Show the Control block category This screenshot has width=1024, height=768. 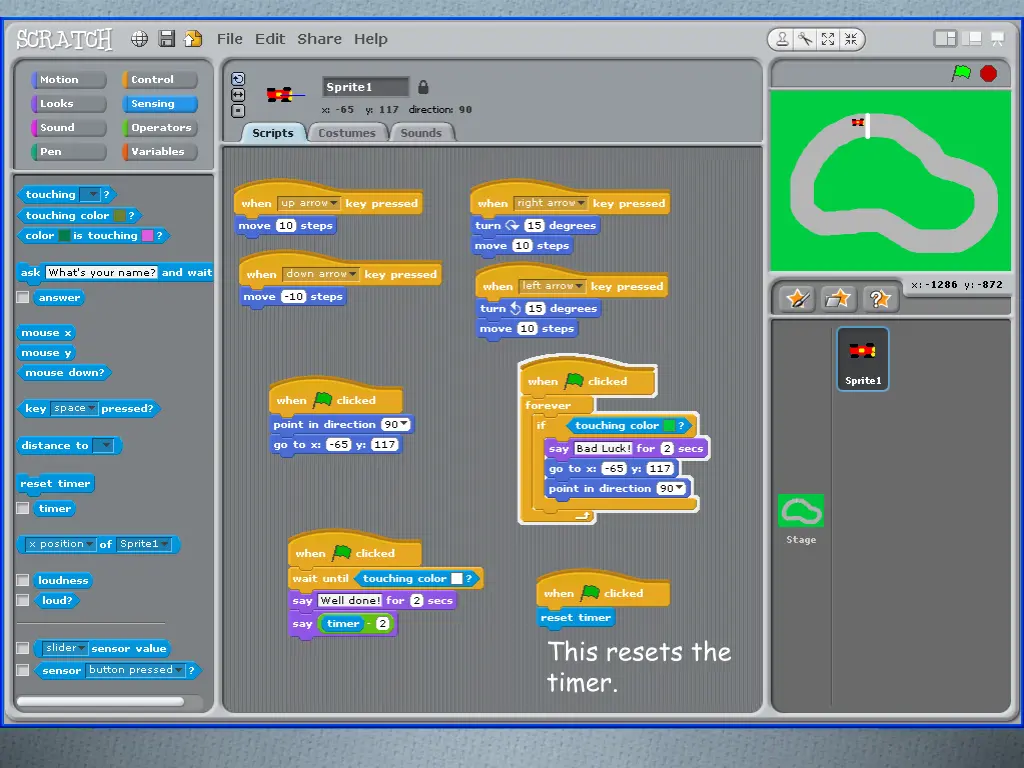point(159,80)
